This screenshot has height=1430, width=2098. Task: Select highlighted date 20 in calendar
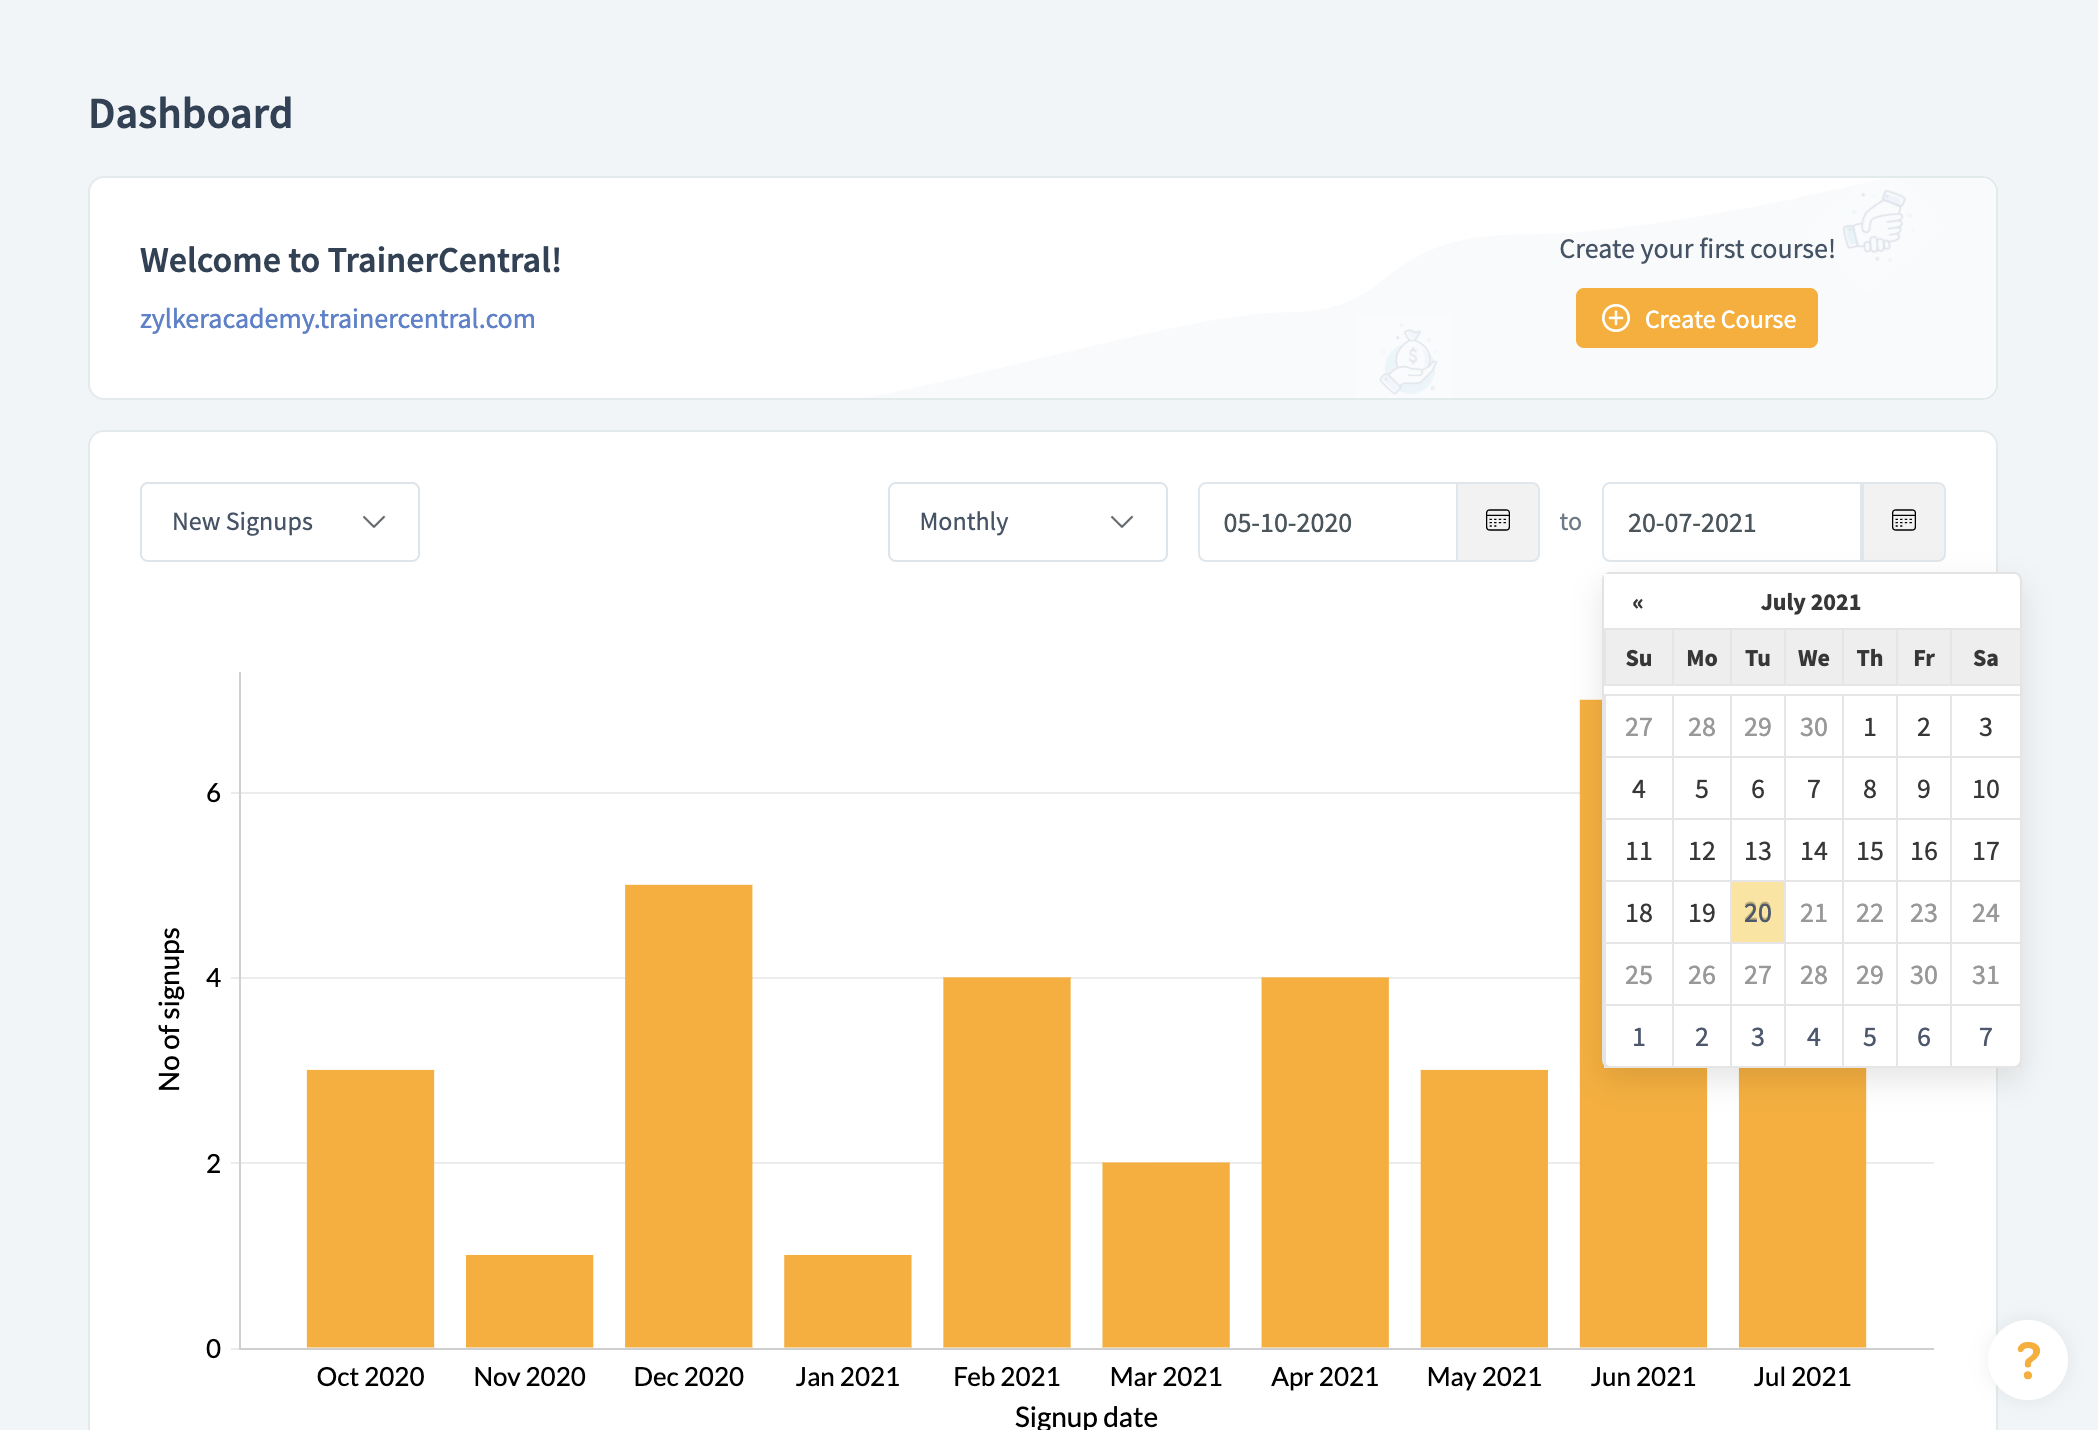tap(1757, 913)
